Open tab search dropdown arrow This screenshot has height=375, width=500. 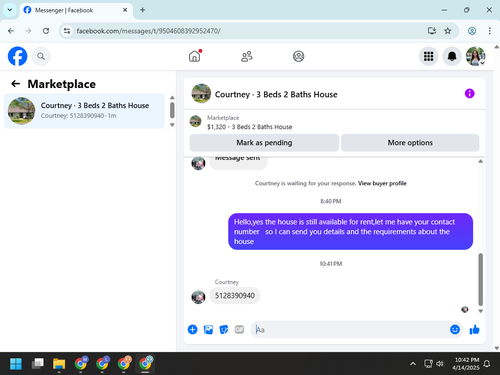tap(10, 10)
